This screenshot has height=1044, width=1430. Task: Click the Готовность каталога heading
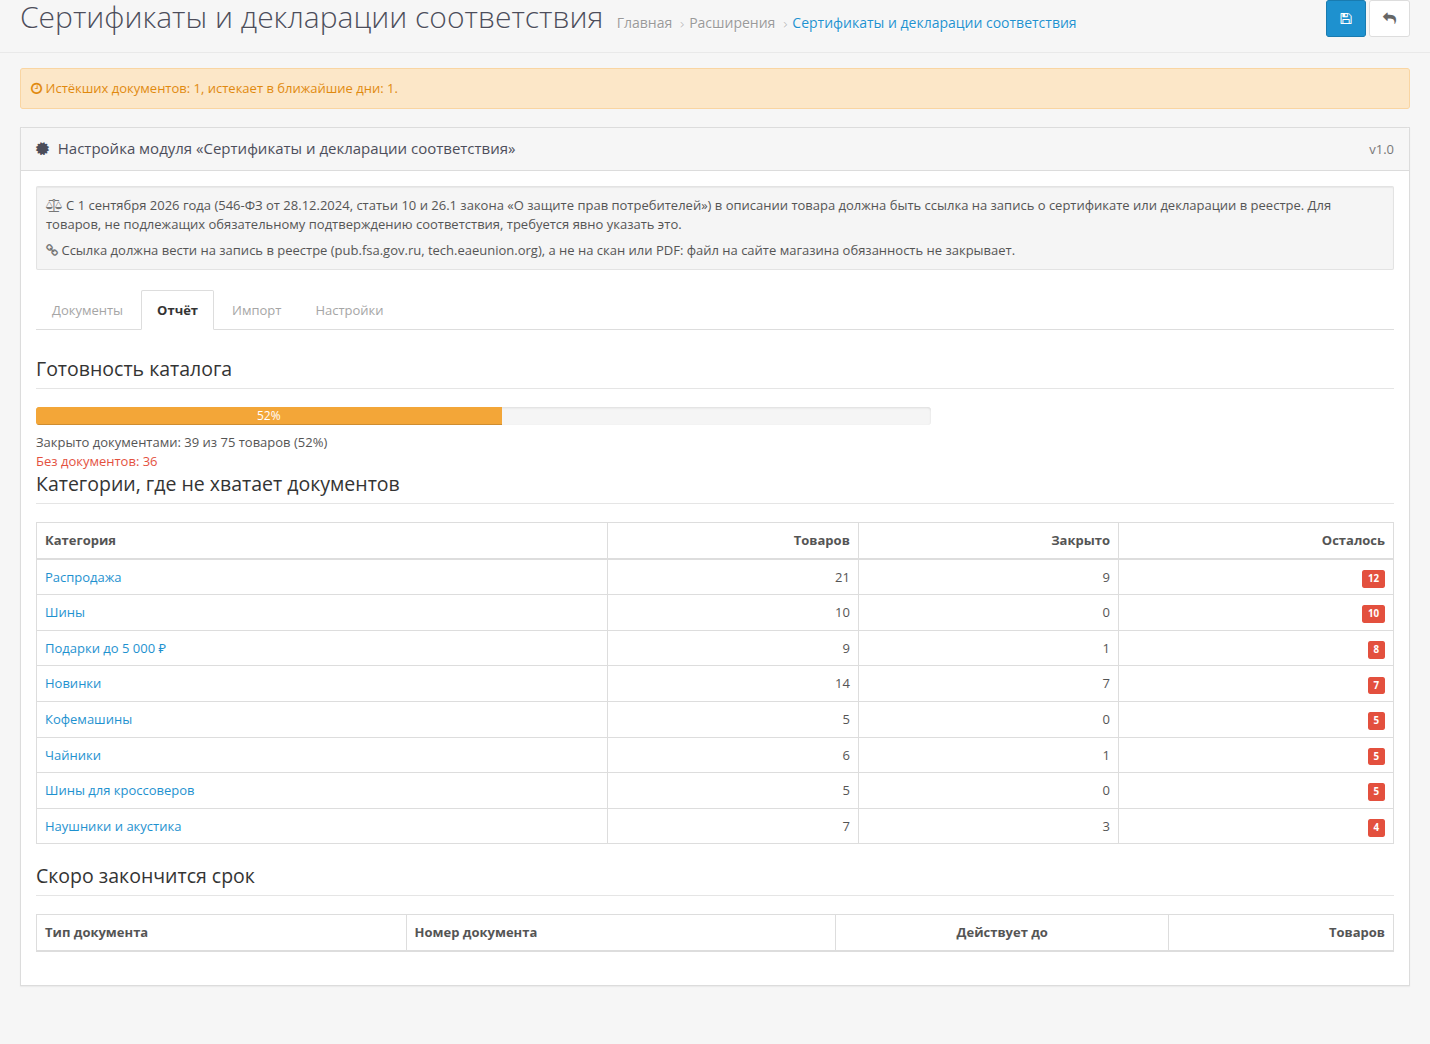tap(134, 369)
